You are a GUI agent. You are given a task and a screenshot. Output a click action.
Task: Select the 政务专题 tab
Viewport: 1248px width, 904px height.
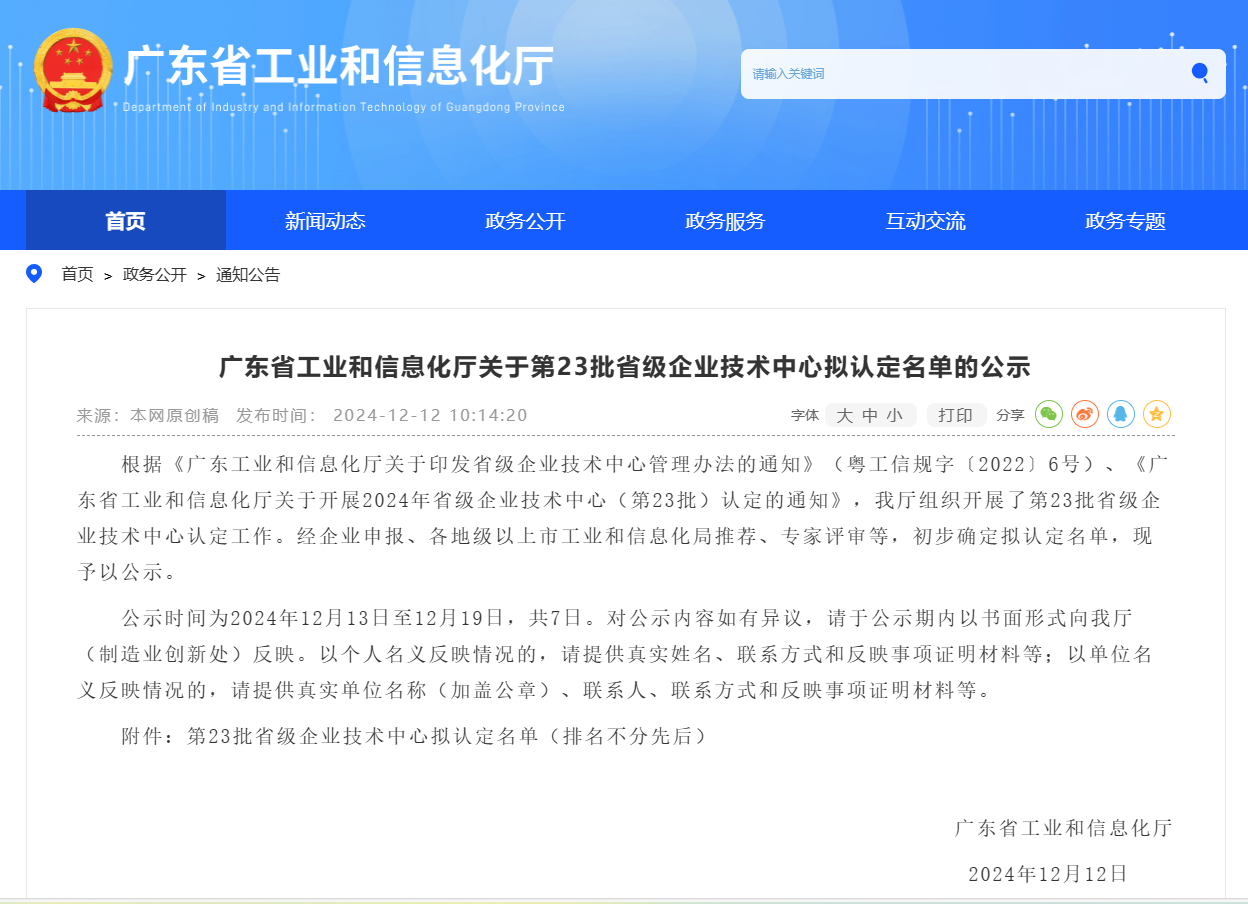pyautogui.click(x=1124, y=221)
